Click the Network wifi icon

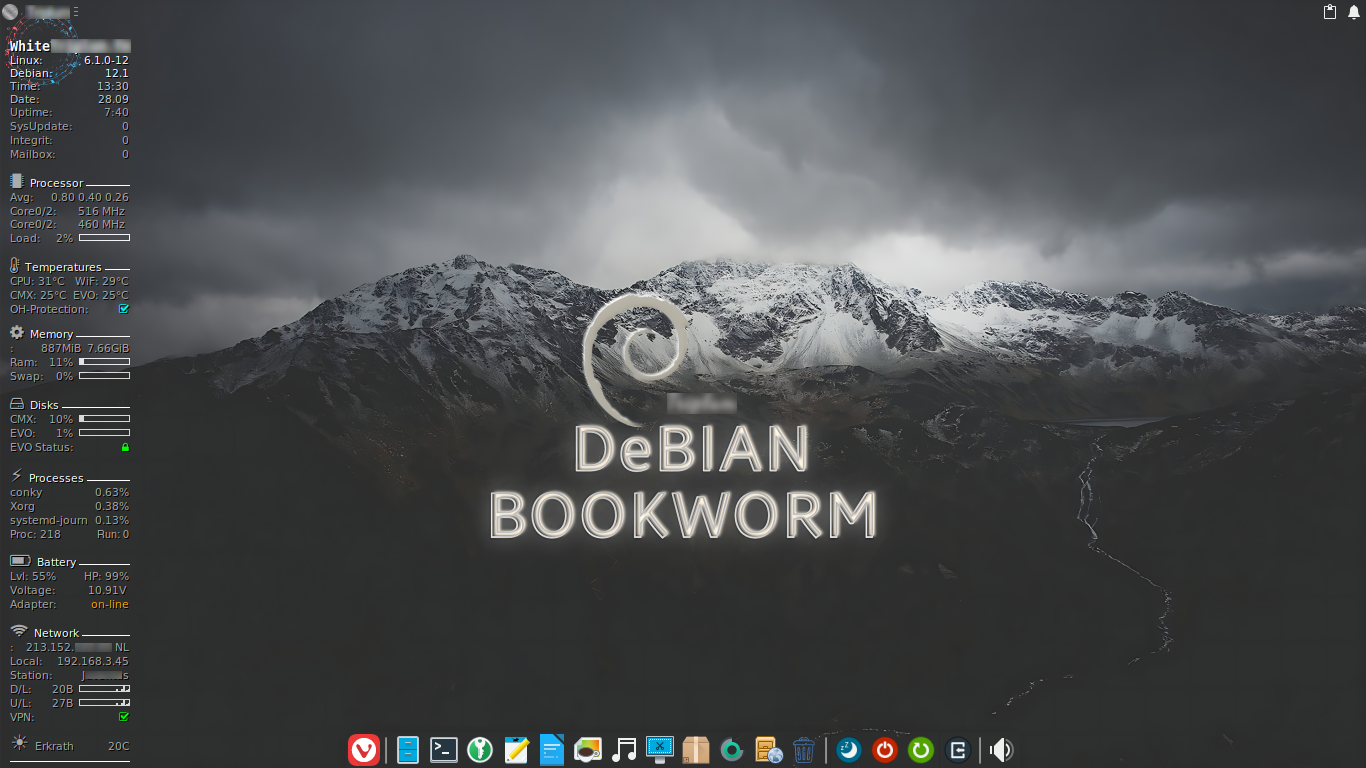point(19,631)
